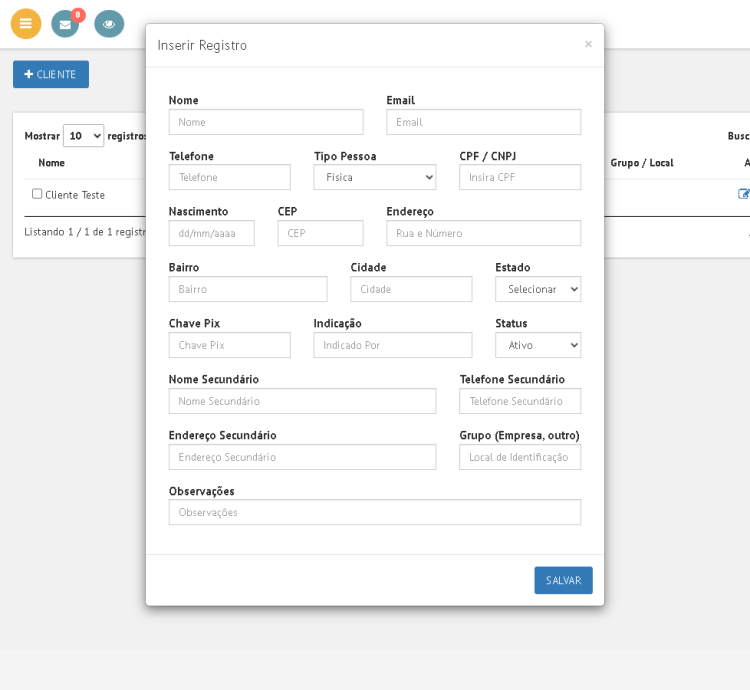
Task: Sort table by Nome column header
Action: click(x=52, y=163)
